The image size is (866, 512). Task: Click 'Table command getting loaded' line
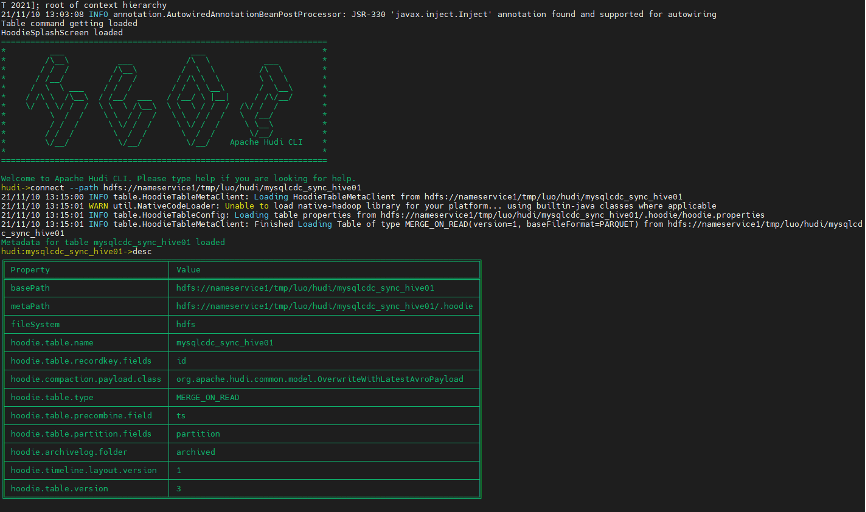tap(69, 24)
